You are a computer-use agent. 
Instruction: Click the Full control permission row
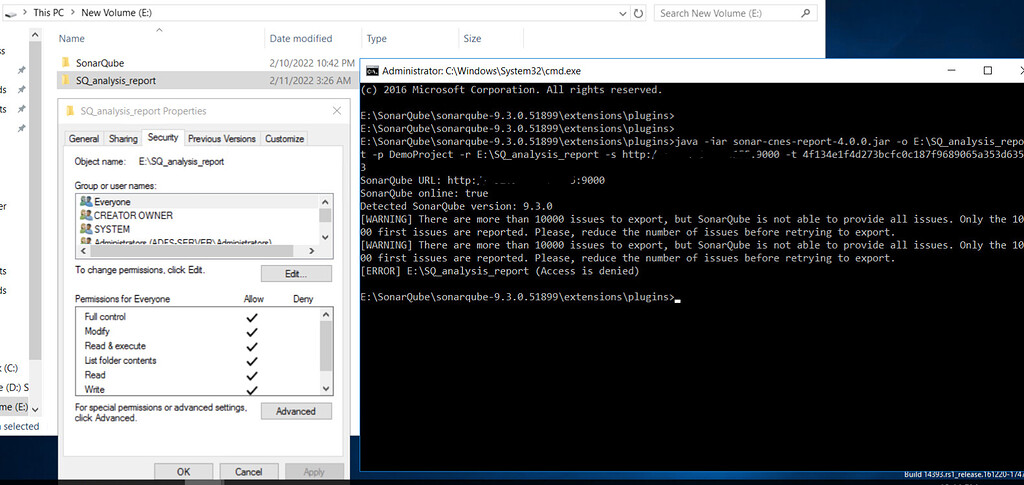(x=199, y=317)
